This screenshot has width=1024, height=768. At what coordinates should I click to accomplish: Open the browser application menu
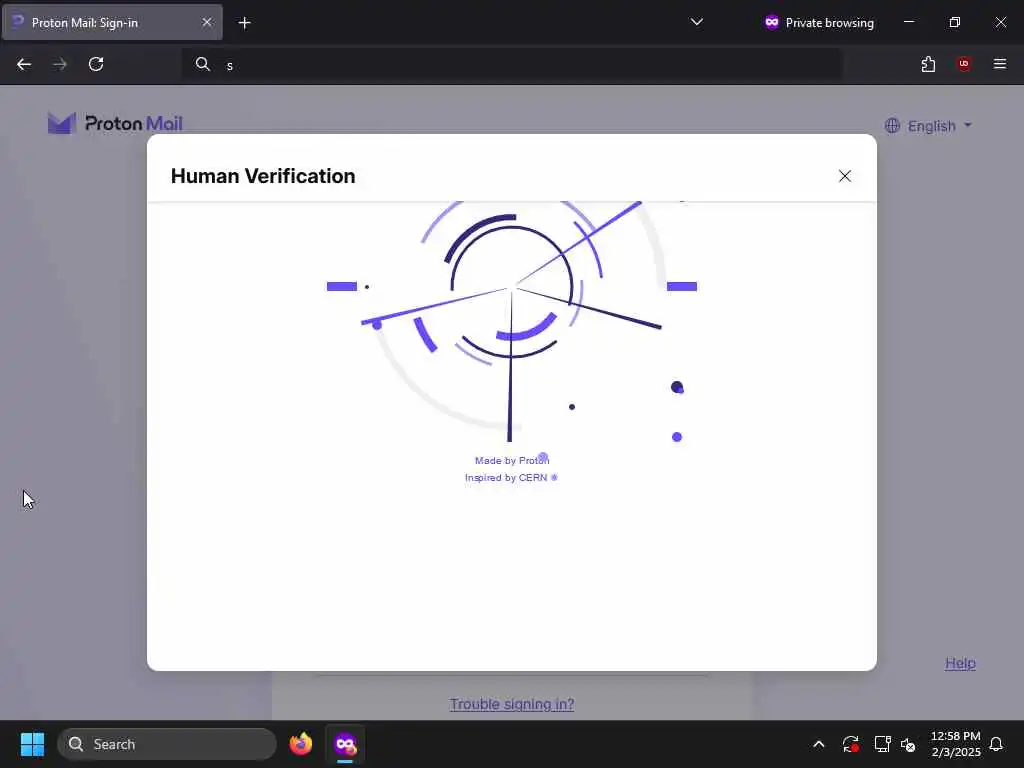[x=999, y=64]
